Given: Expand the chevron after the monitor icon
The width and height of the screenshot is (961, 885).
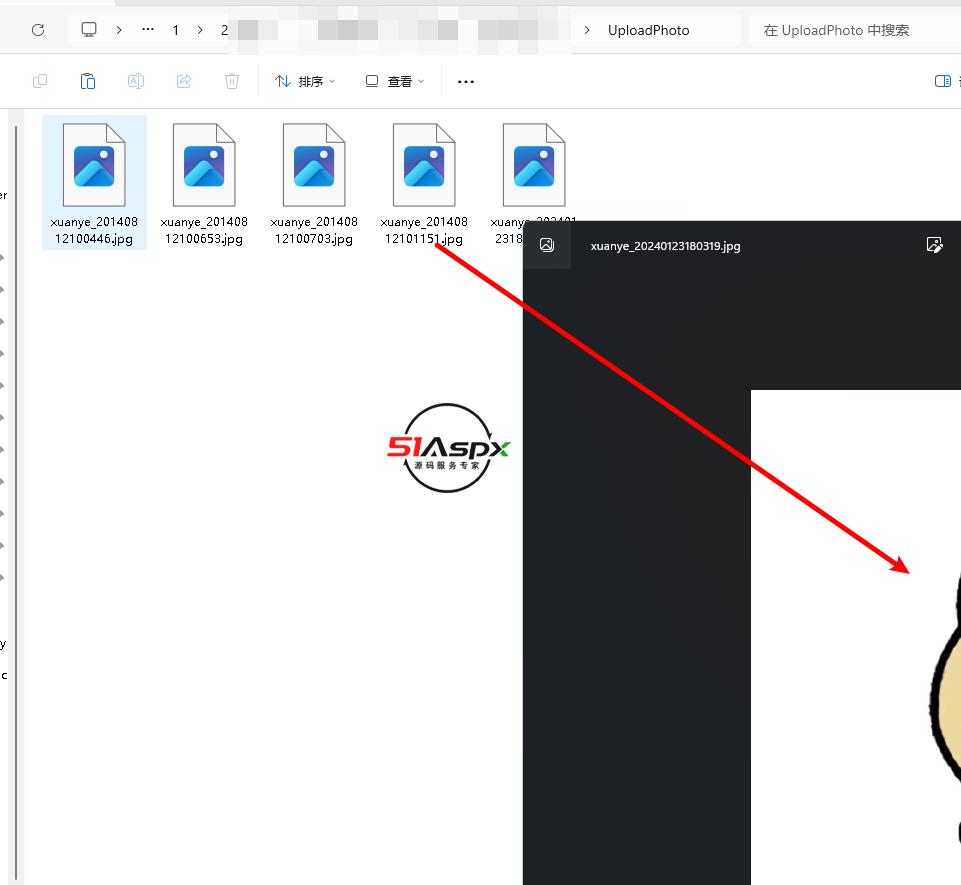Looking at the screenshot, I should pos(119,30).
